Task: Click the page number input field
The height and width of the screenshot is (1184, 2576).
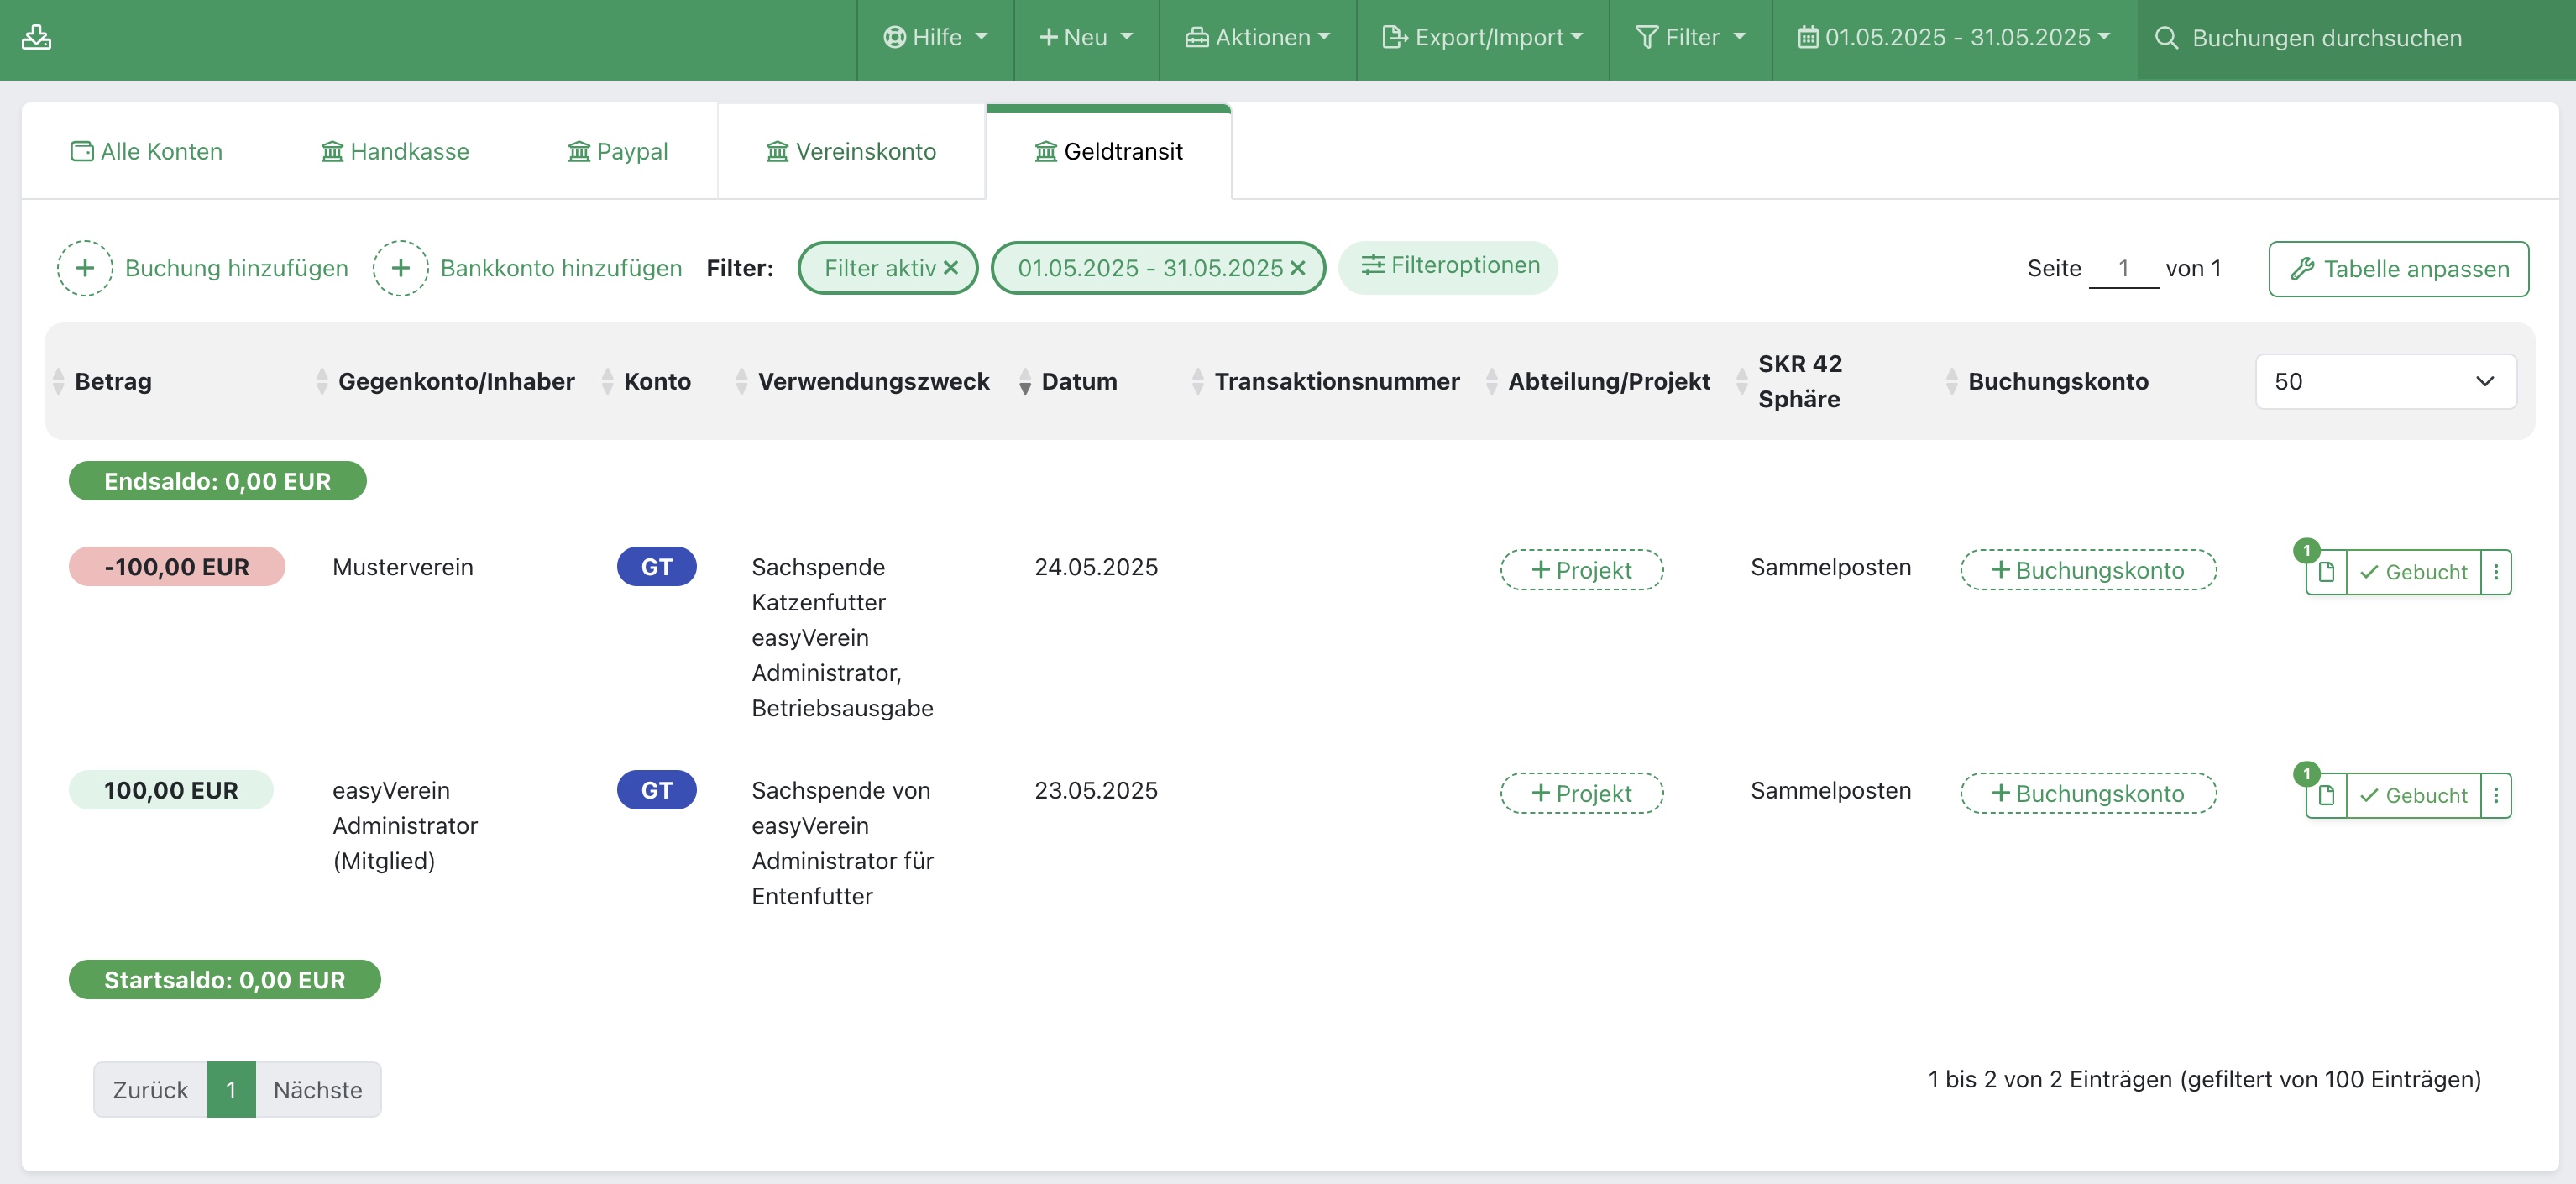Action: point(2123,268)
